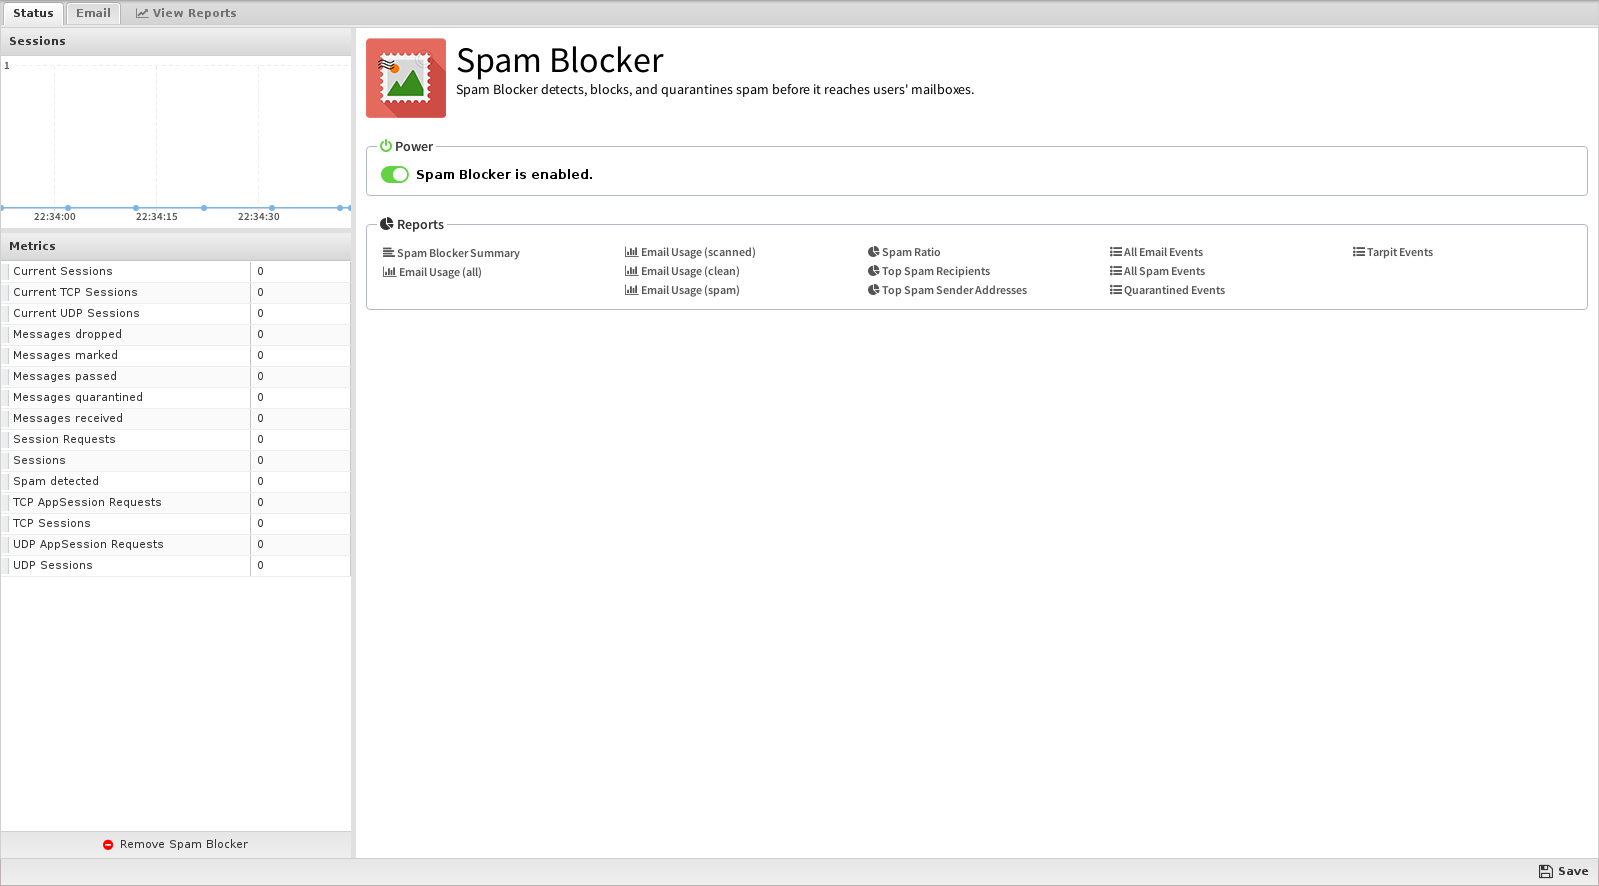Select the Messages quarantined metric row
The width and height of the screenshot is (1599, 886).
click(176, 397)
